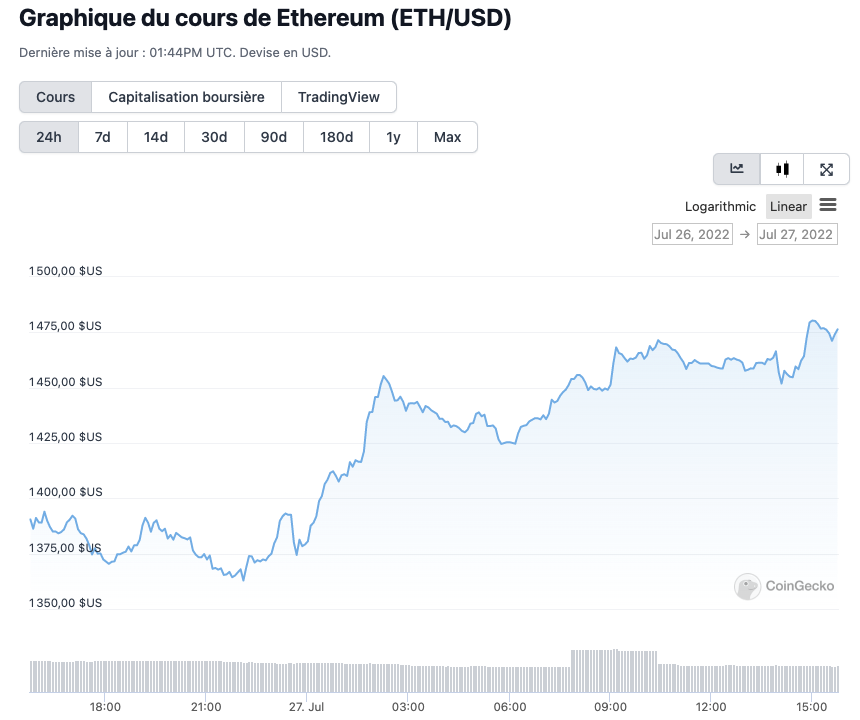
Task: Switch to line chart view
Action: pyautogui.click(x=737, y=169)
